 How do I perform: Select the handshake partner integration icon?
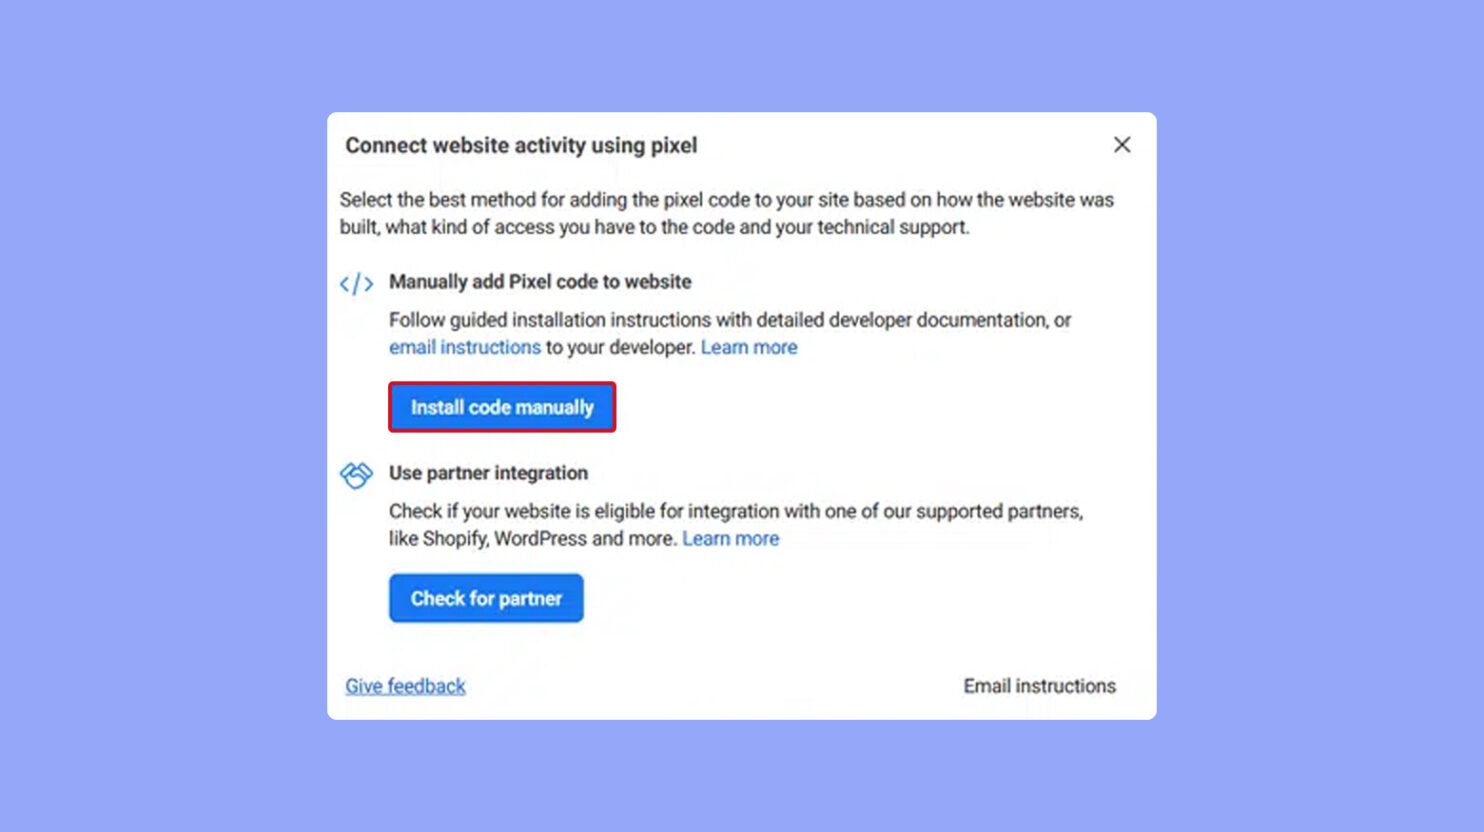pyautogui.click(x=357, y=472)
